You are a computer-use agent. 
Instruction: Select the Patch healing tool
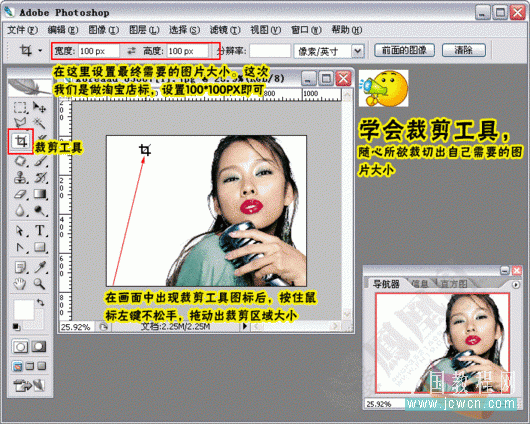[x=20, y=161]
